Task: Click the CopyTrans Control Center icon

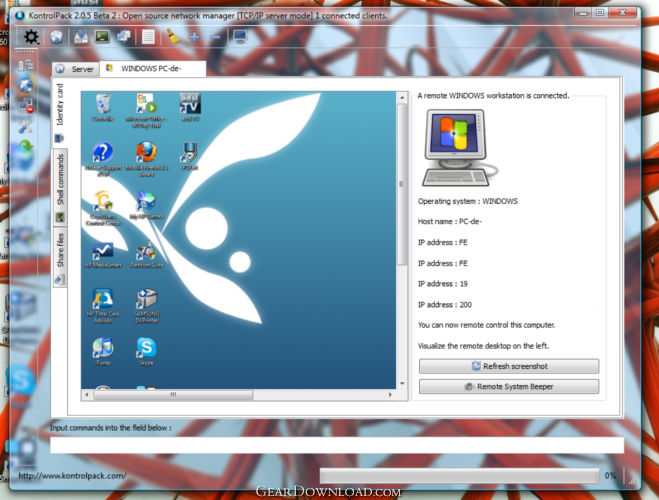Action: pyautogui.click(x=103, y=208)
